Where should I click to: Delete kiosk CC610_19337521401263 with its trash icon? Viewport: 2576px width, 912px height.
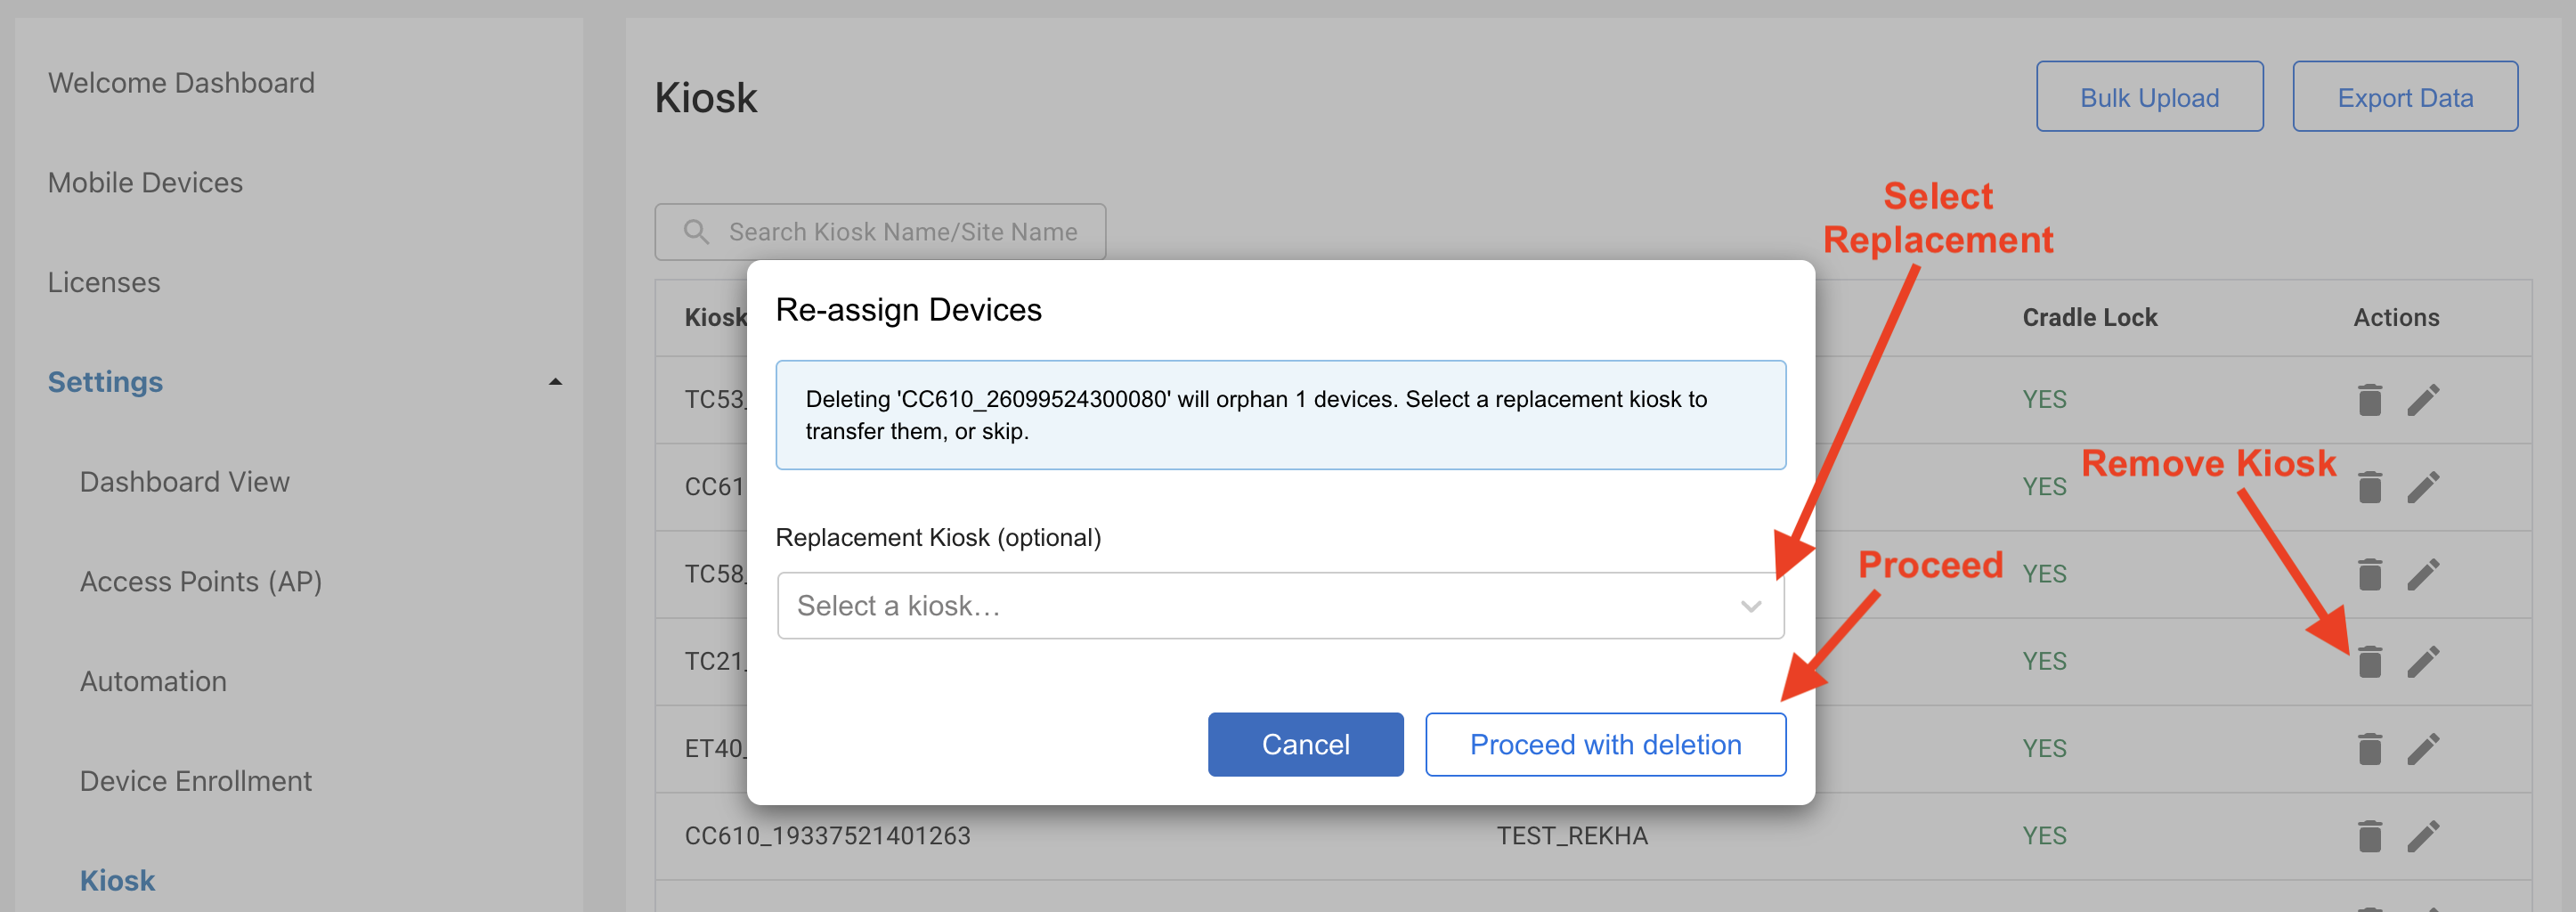(2369, 835)
